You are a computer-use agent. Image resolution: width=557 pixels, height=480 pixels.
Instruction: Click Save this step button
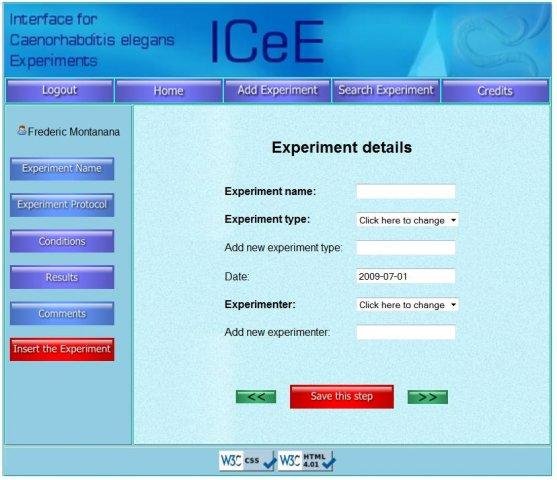click(x=342, y=397)
